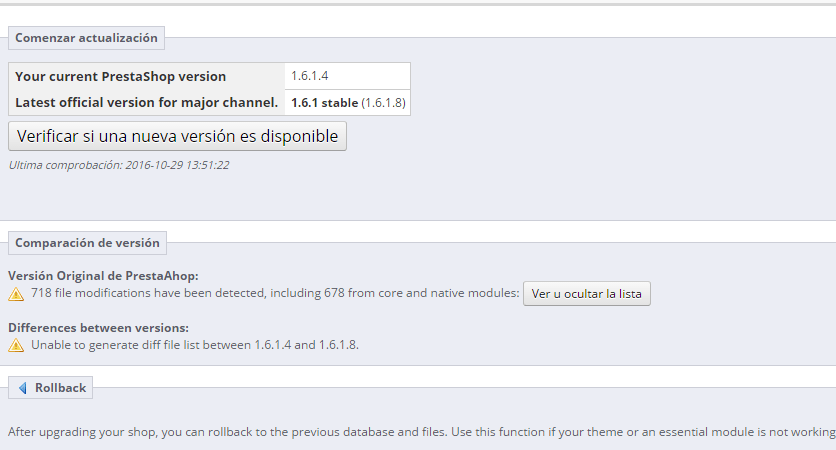Select the Comparación de versión section header
This screenshot has height=450, width=836.
click(x=87, y=243)
